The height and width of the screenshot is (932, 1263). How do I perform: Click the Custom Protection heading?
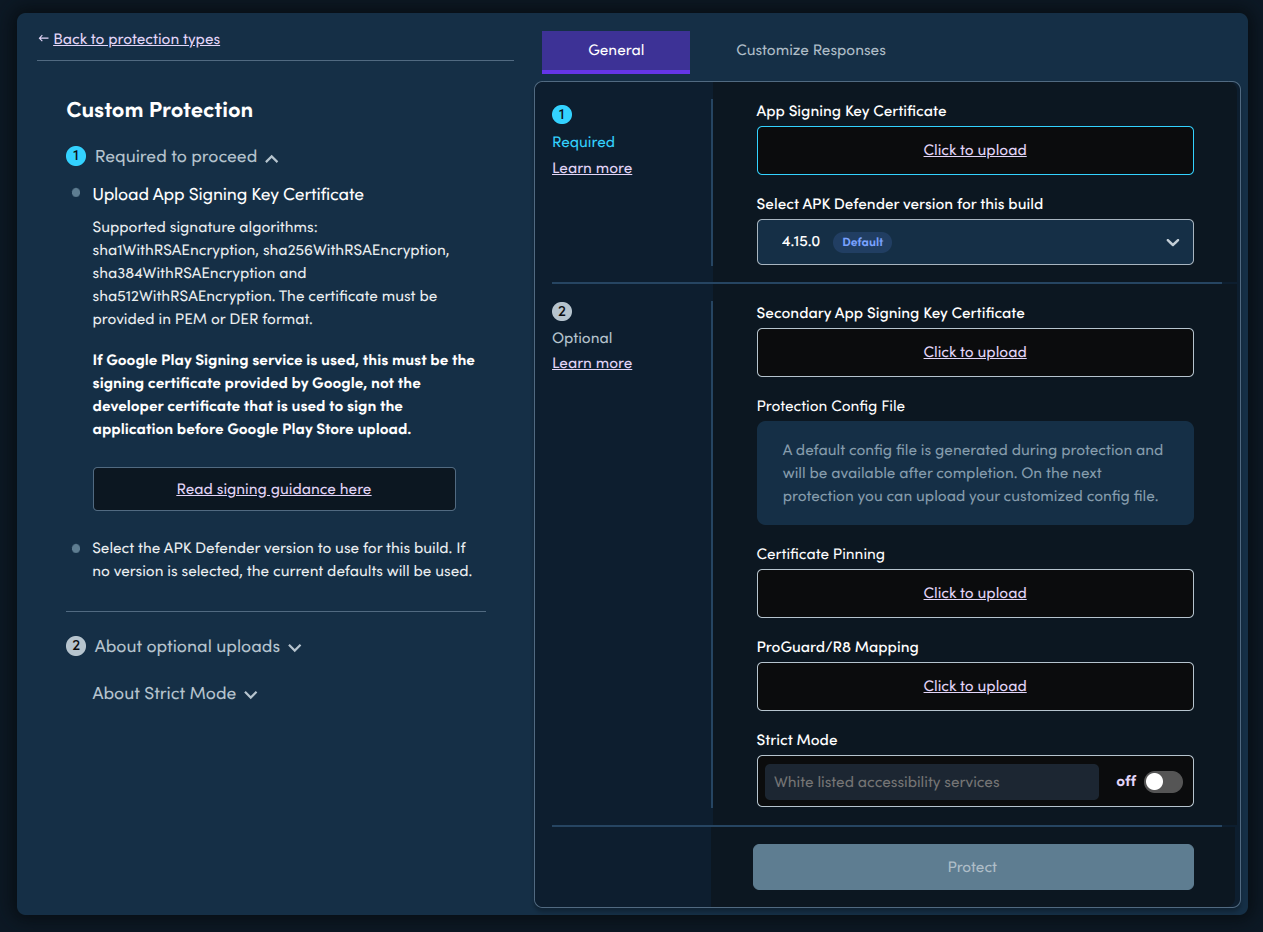[x=160, y=110]
